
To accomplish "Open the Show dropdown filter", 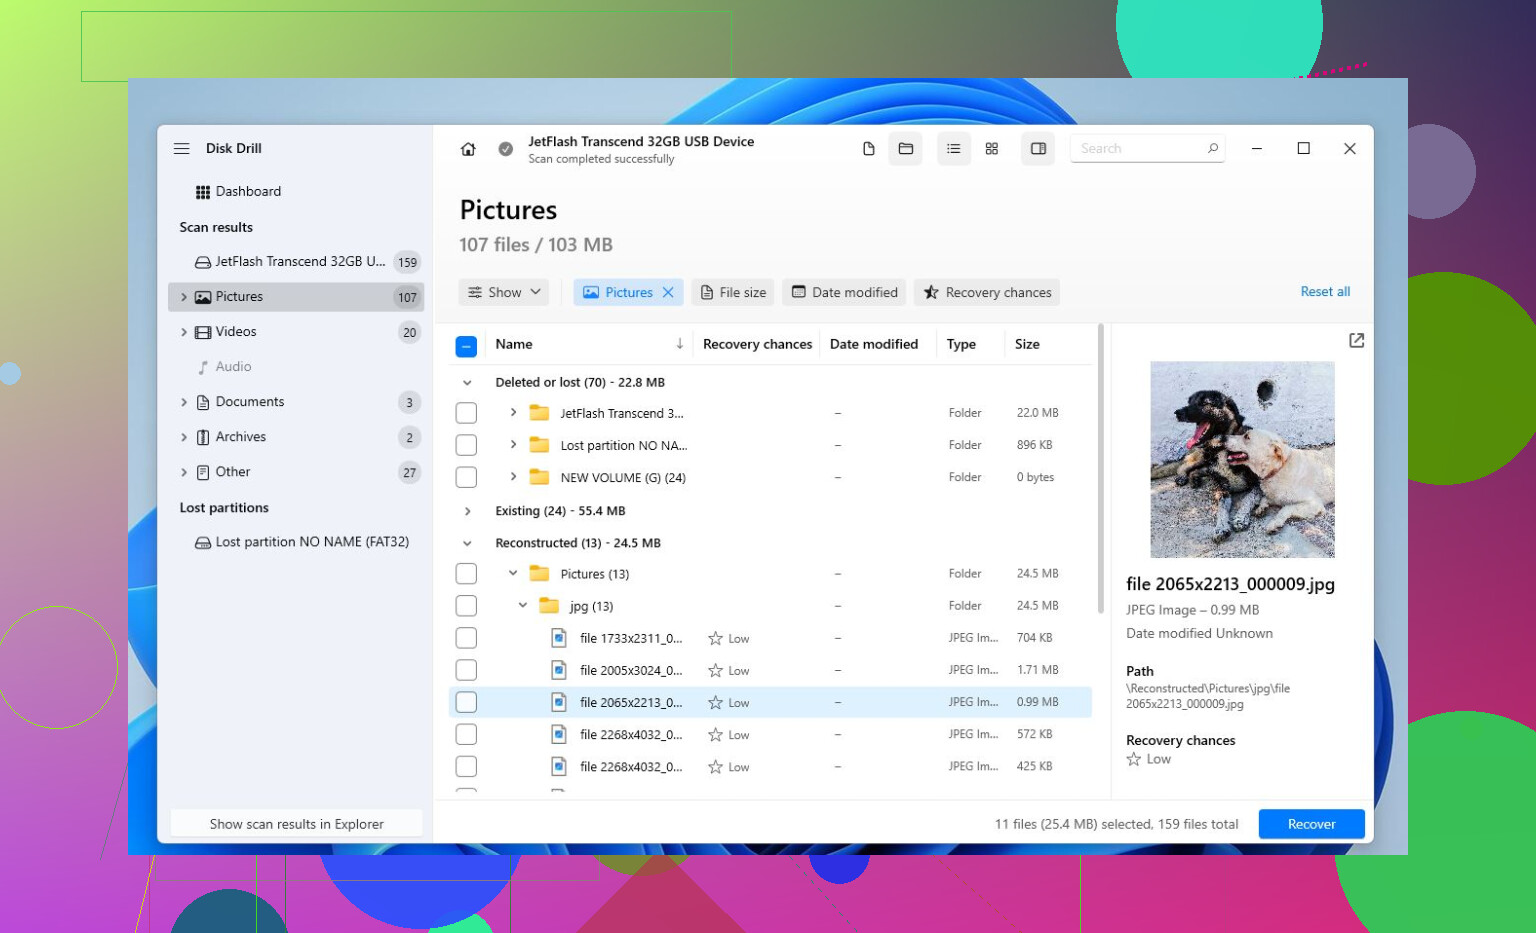I will click(x=504, y=292).
